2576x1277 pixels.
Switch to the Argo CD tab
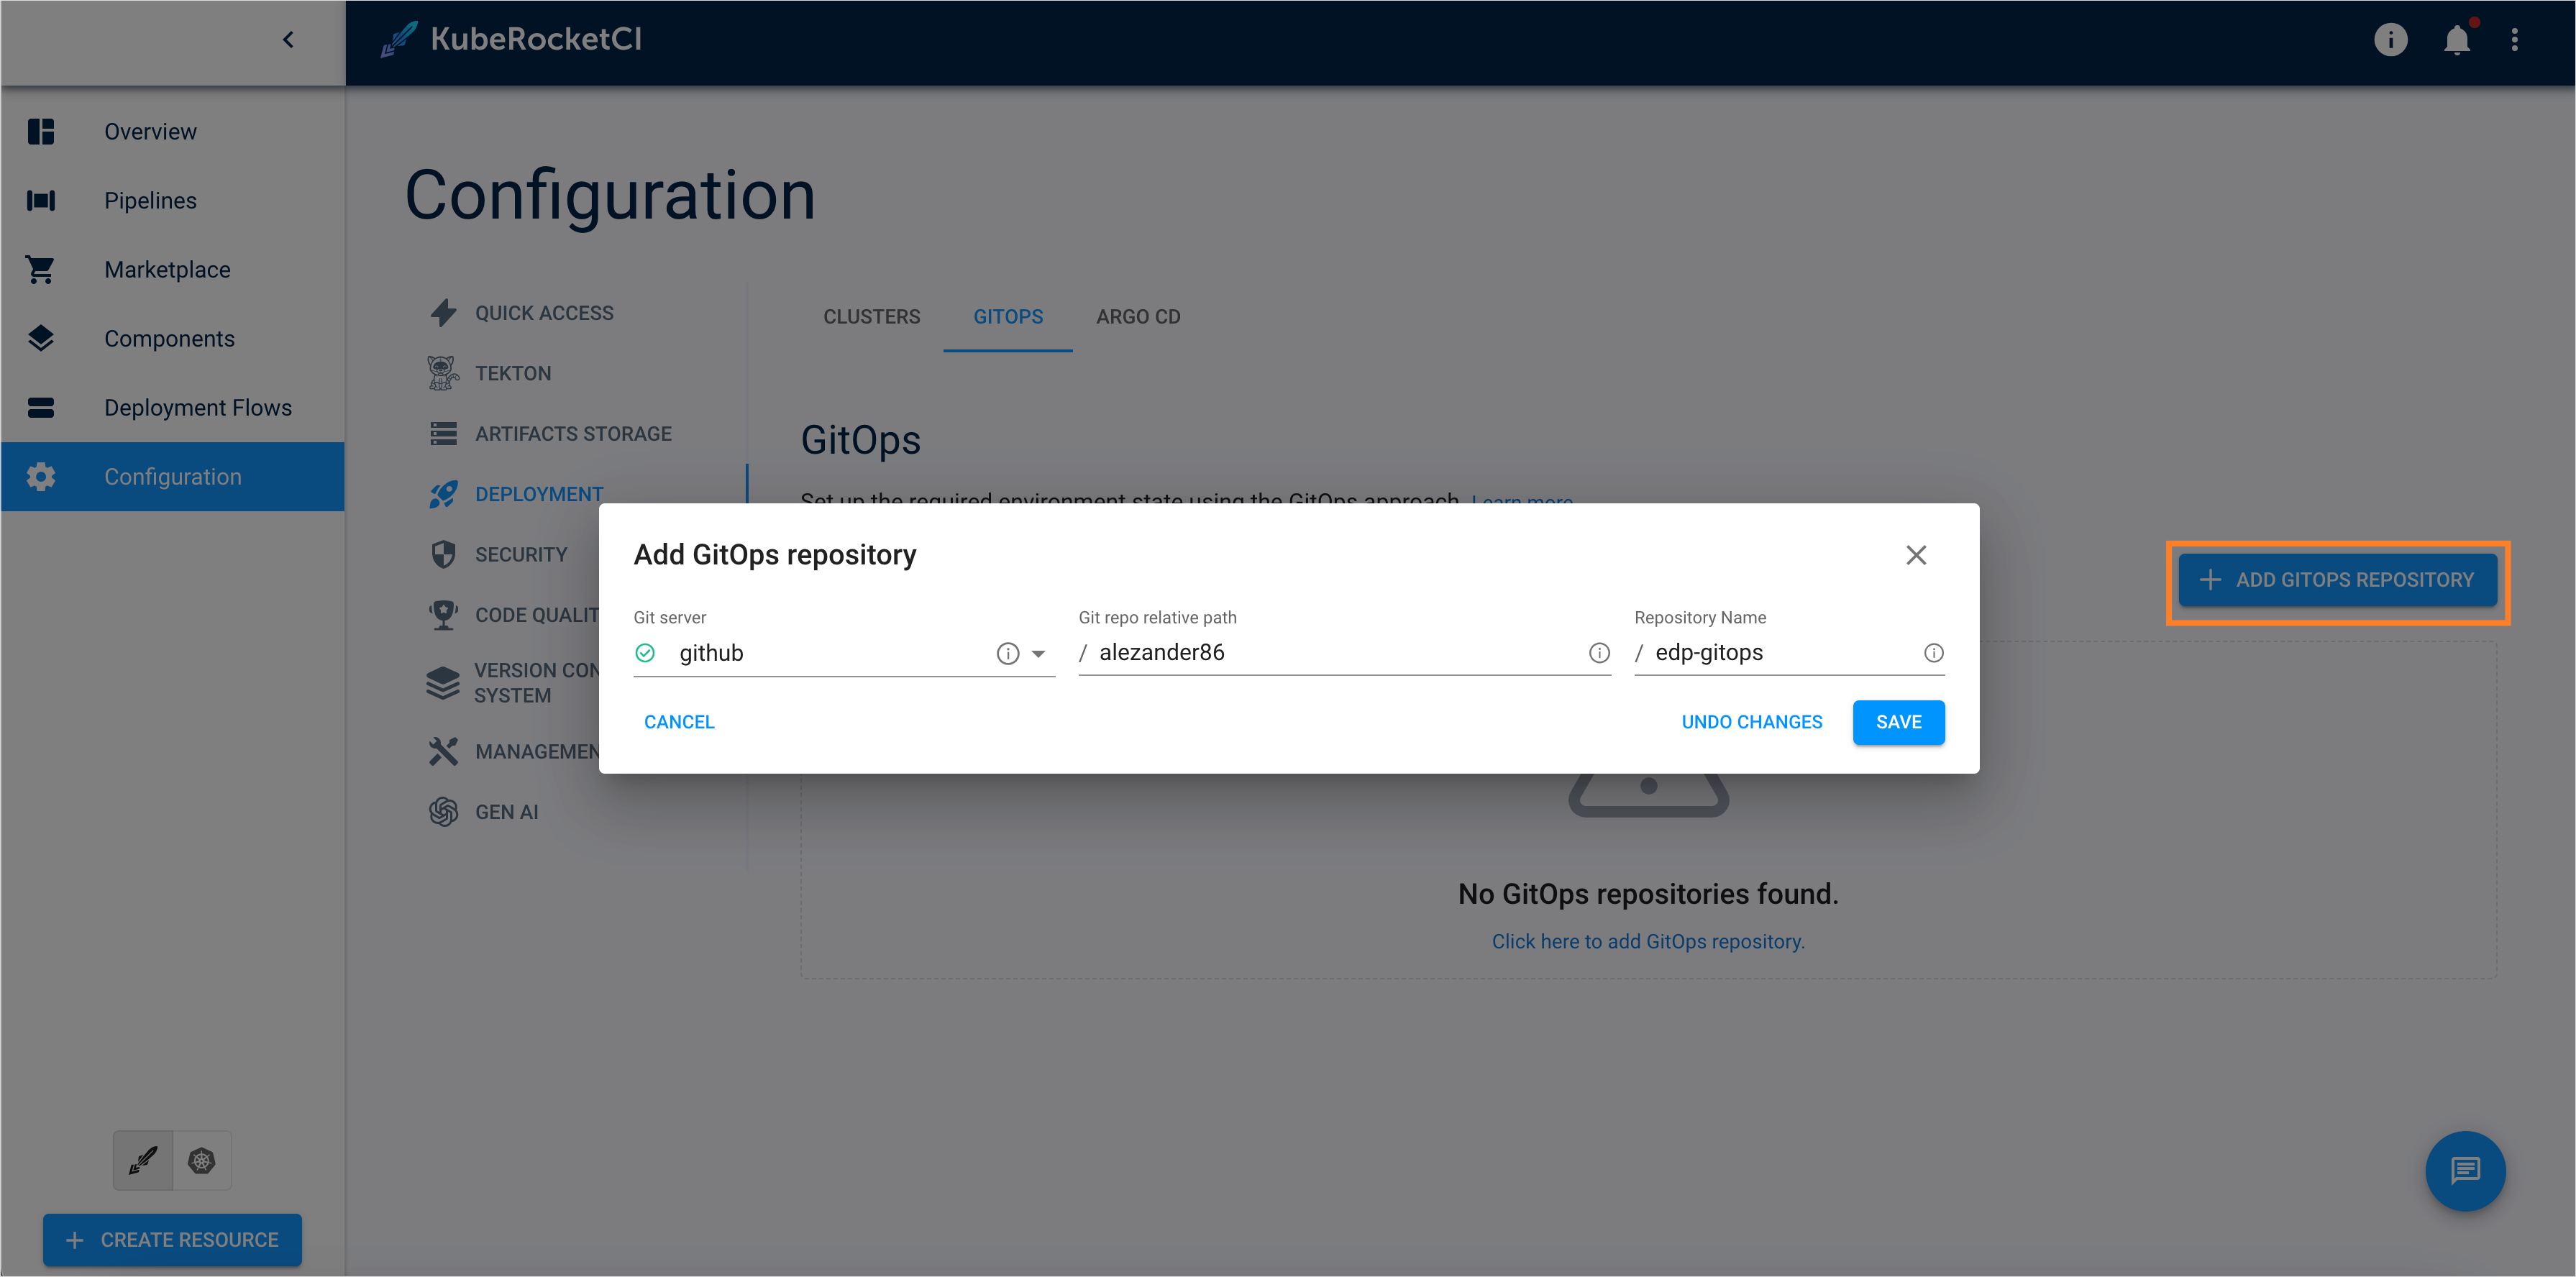(1138, 316)
